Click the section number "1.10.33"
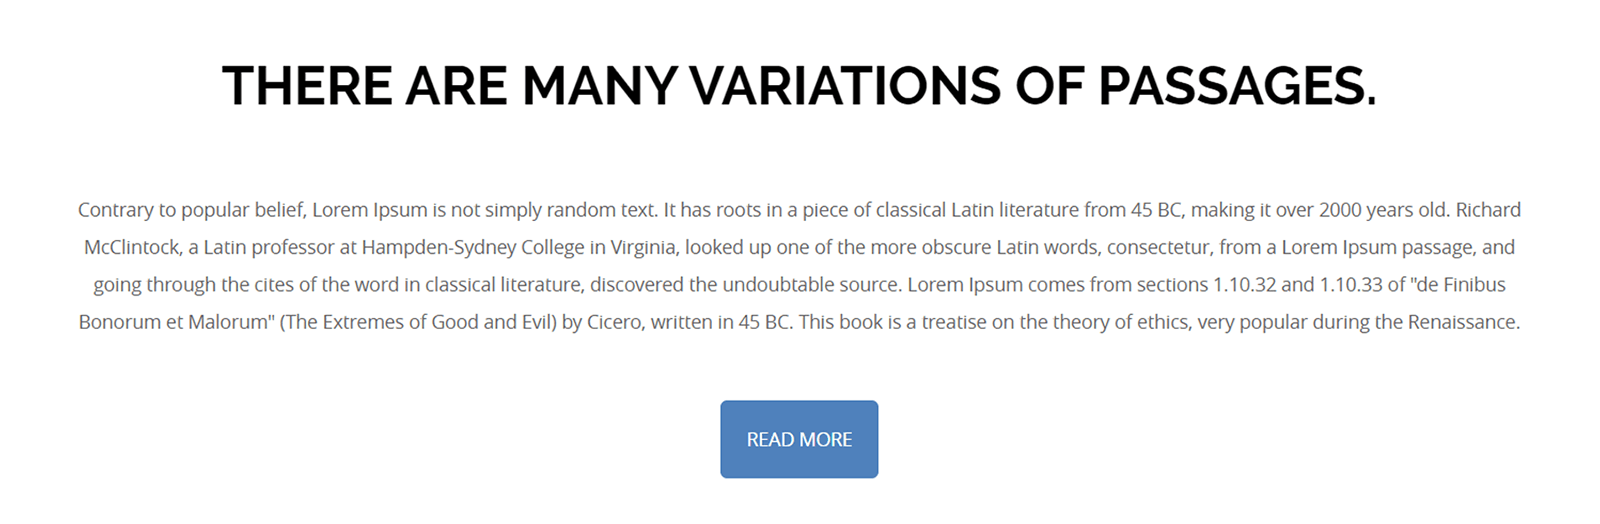 coord(1350,285)
